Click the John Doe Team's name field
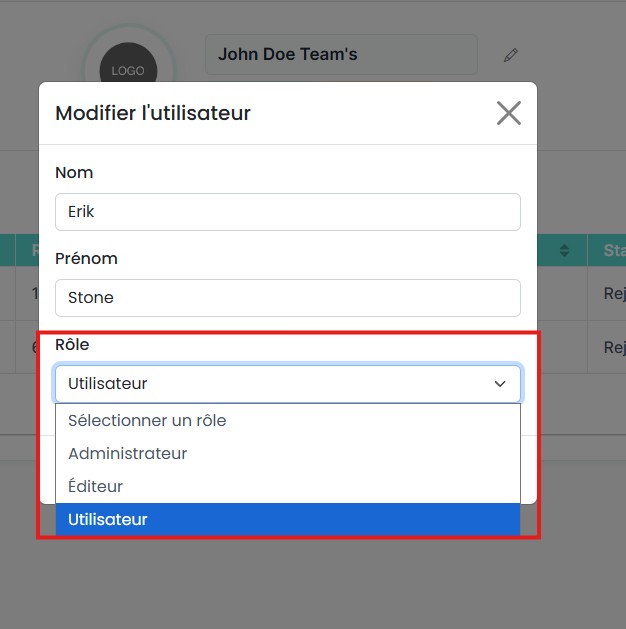 point(340,55)
